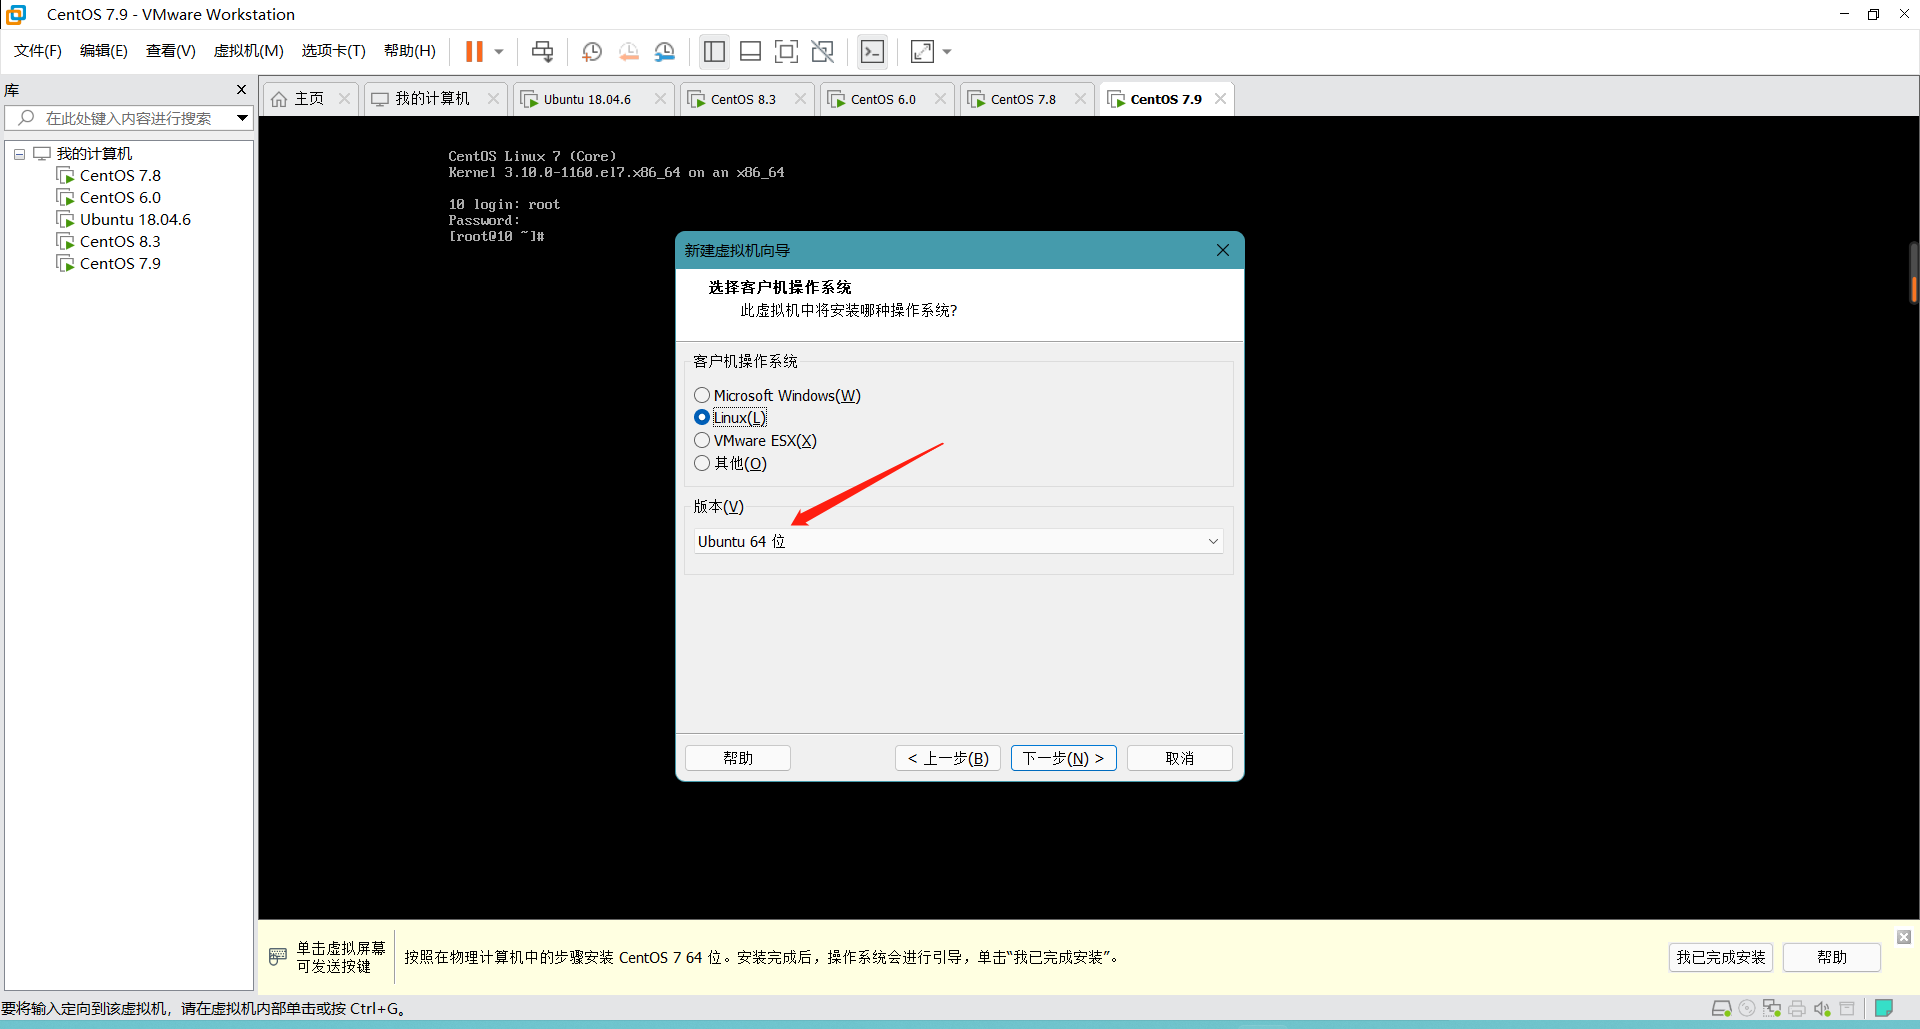Collapse the 我的计算机 tree node
This screenshot has width=1920, height=1029.
pyautogui.click(x=19, y=154)
